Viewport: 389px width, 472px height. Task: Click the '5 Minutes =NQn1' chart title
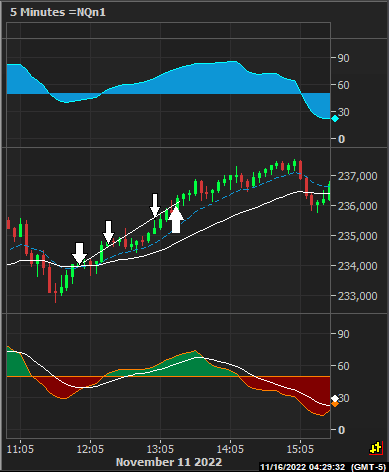pos(58,12)
